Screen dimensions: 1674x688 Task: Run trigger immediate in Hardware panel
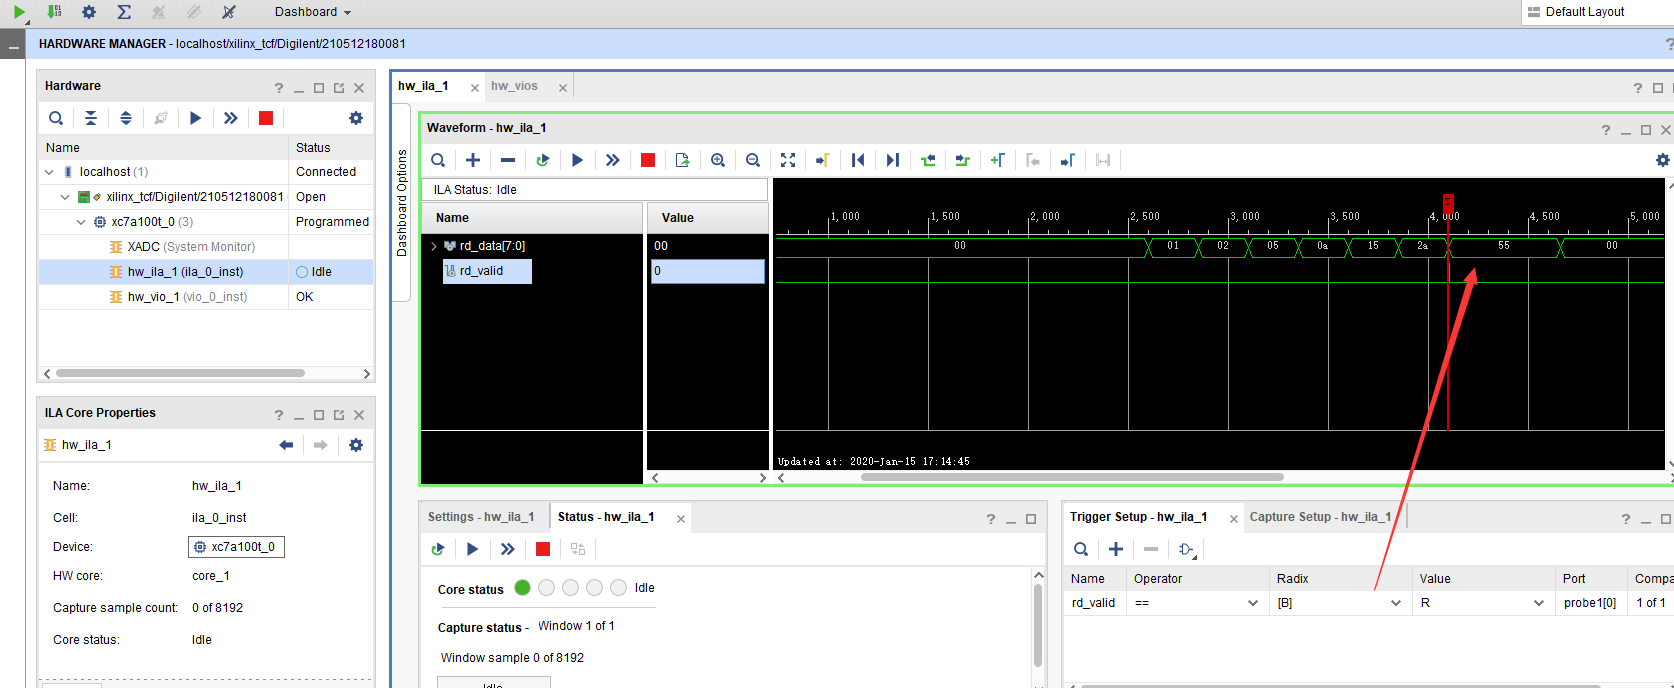pos(231,118)
